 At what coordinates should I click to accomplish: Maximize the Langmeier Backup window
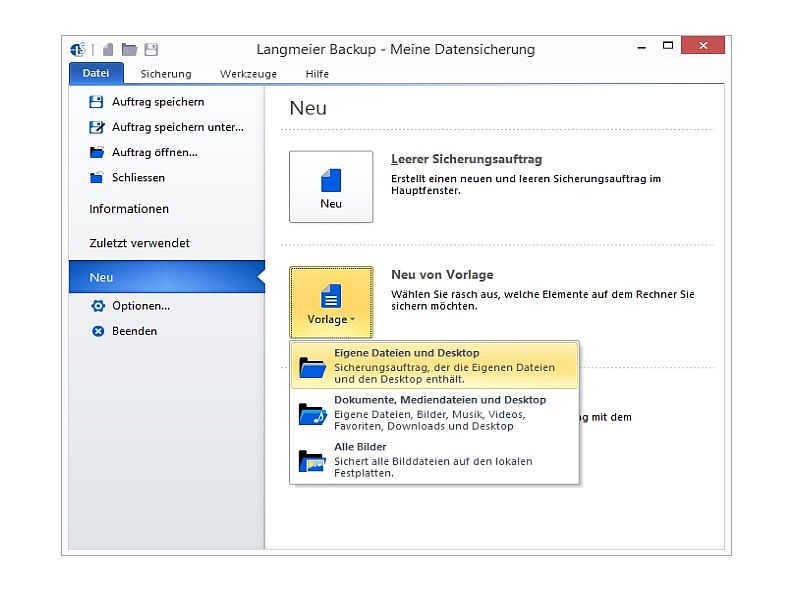(x=668, y=45)
